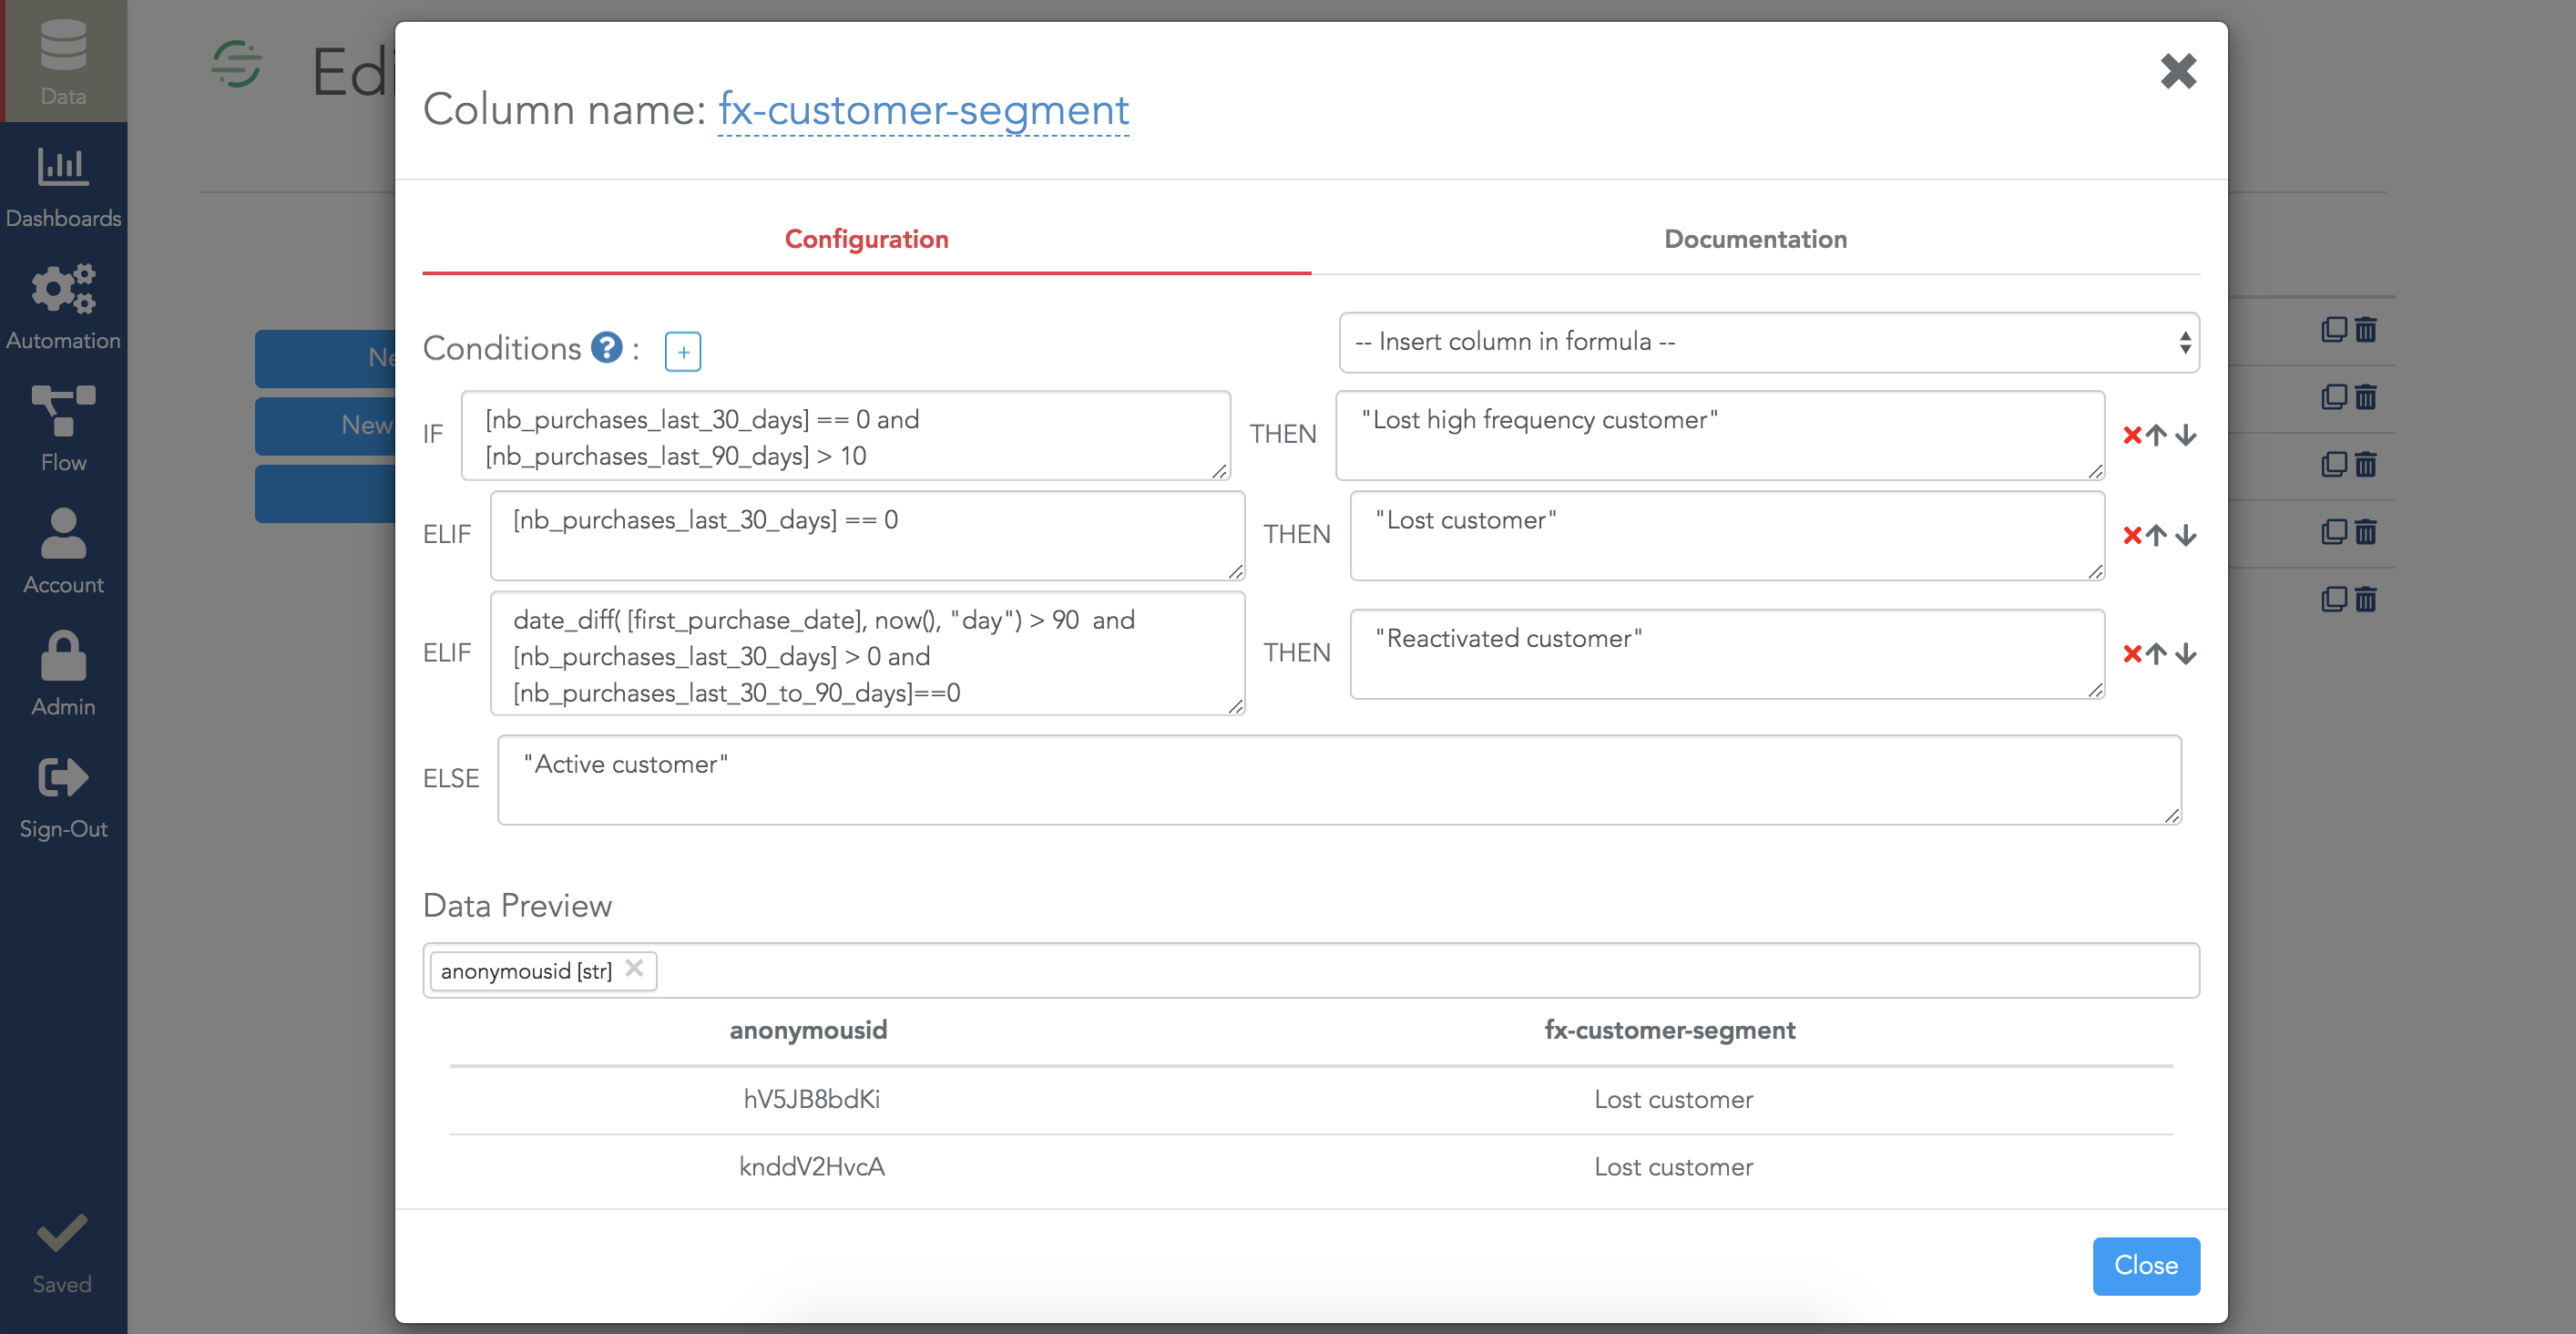Edit the column name fx-customer-segment link
This screenshot has width=2576, height=1334.
tap(923, 110)
